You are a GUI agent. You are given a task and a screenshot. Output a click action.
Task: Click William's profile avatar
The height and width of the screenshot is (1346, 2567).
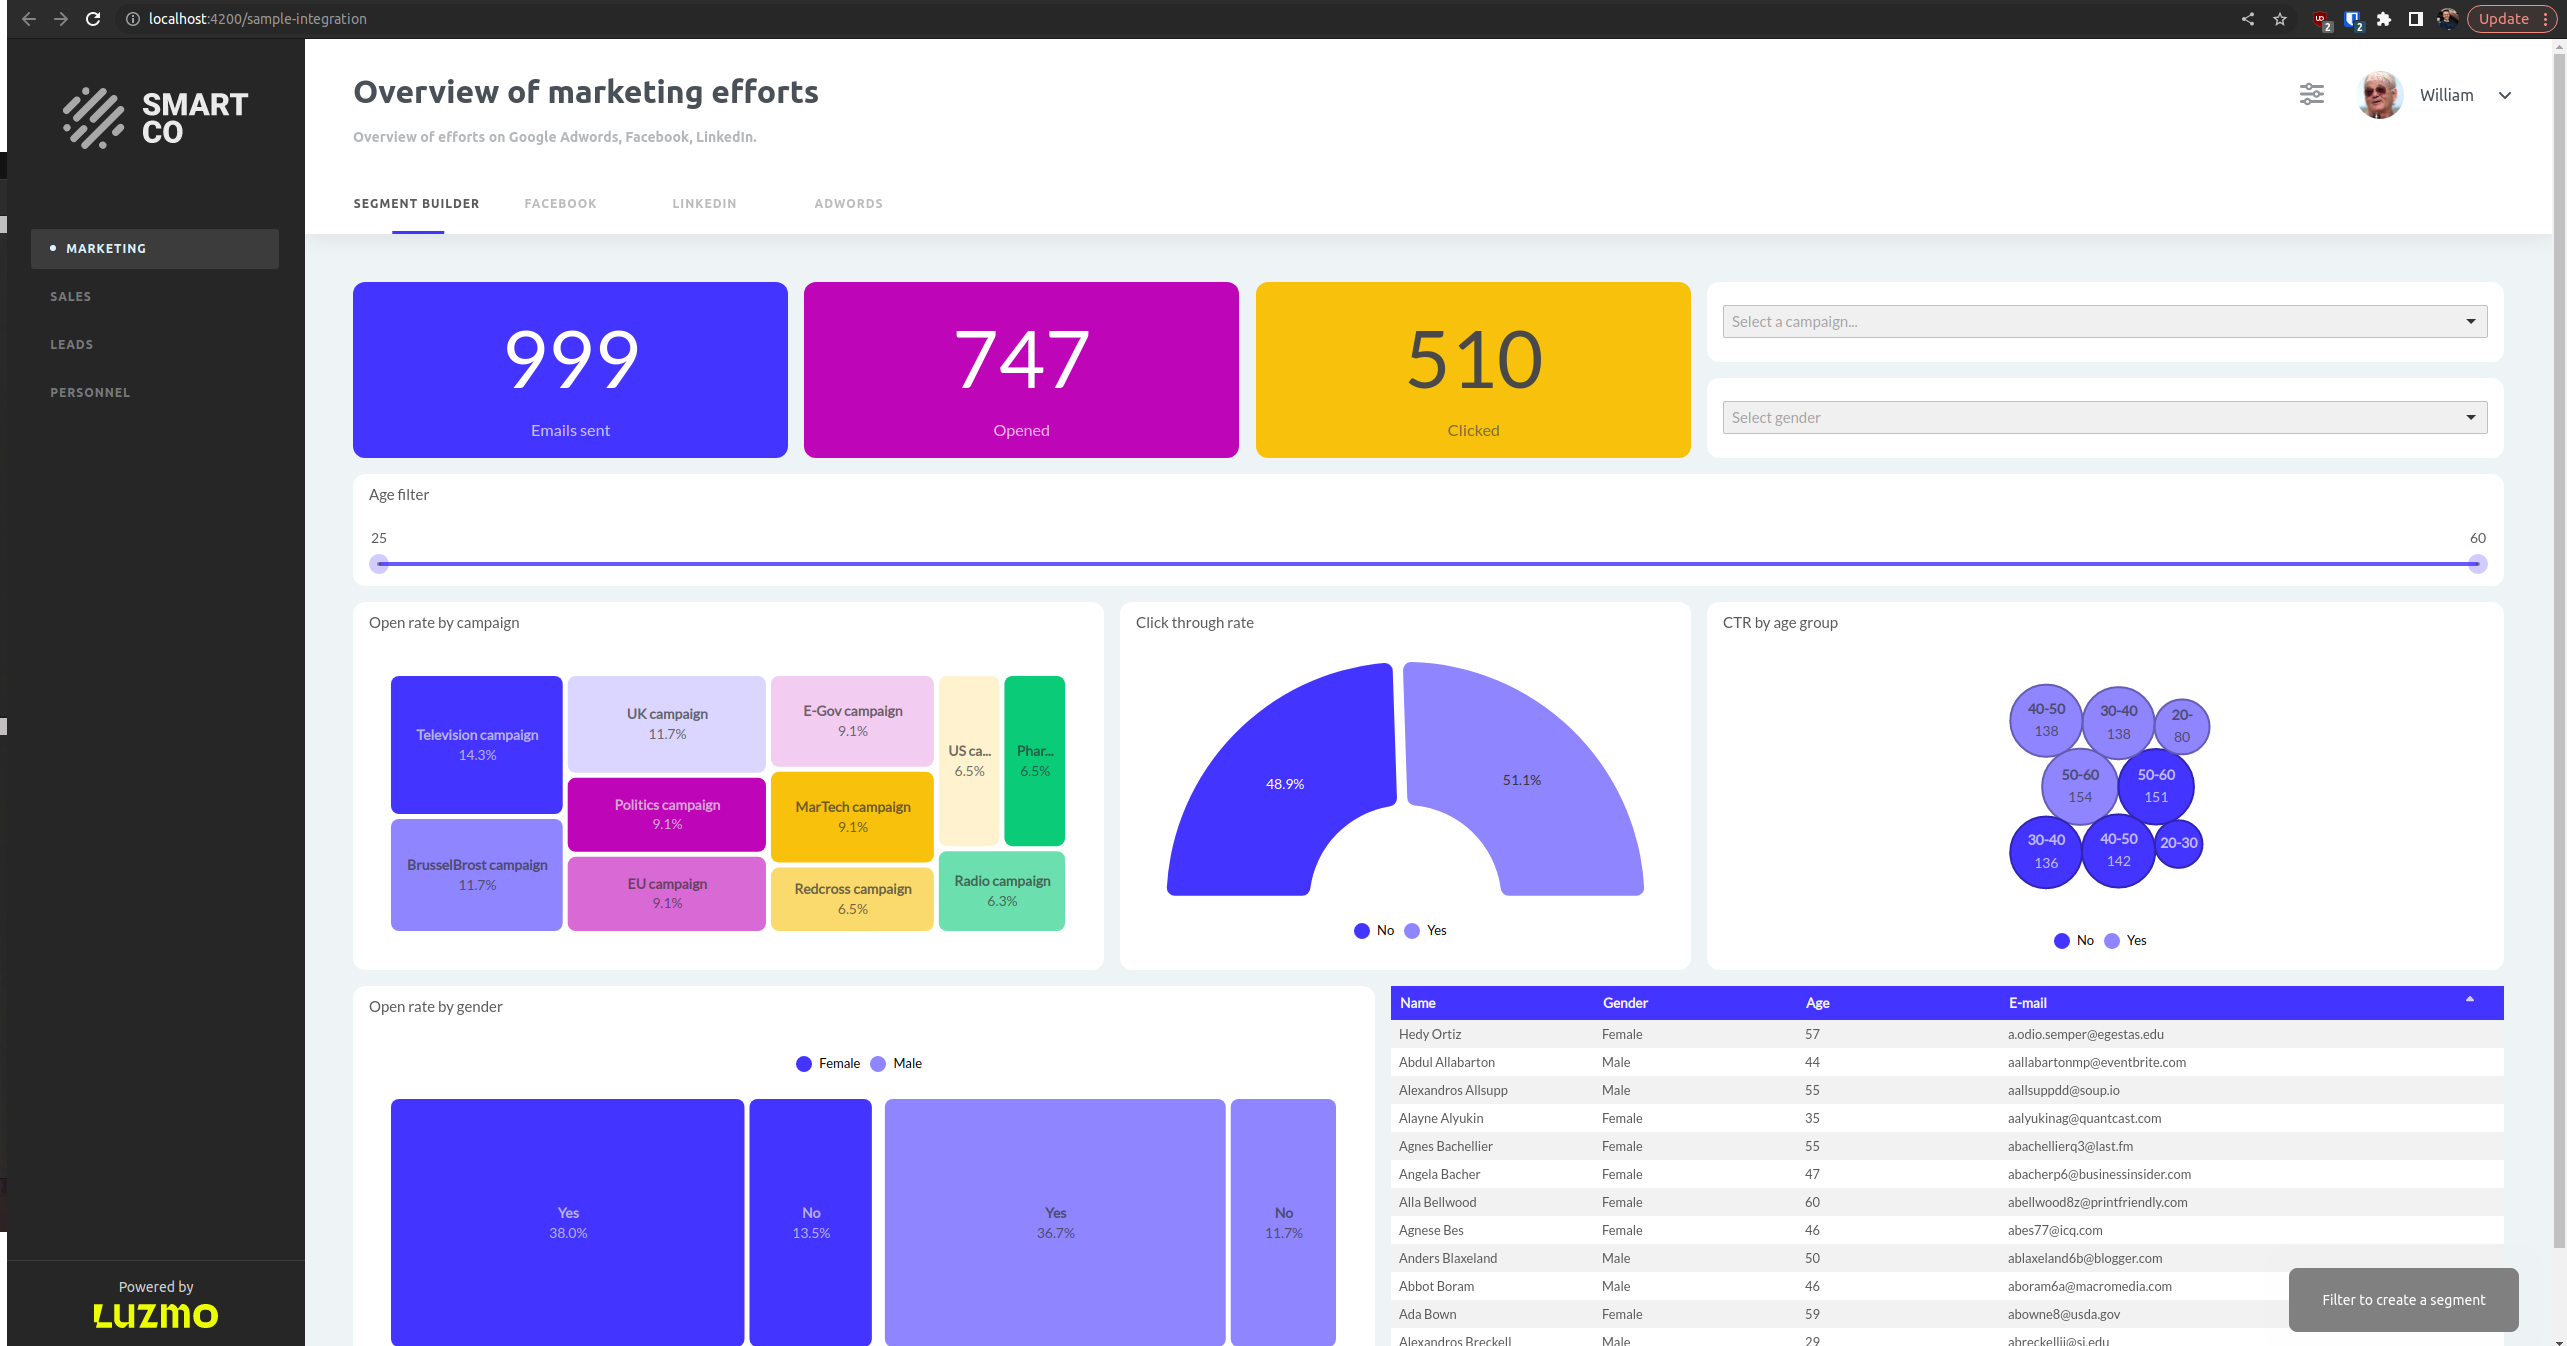pyautogui.click(x=2379, y=94)
